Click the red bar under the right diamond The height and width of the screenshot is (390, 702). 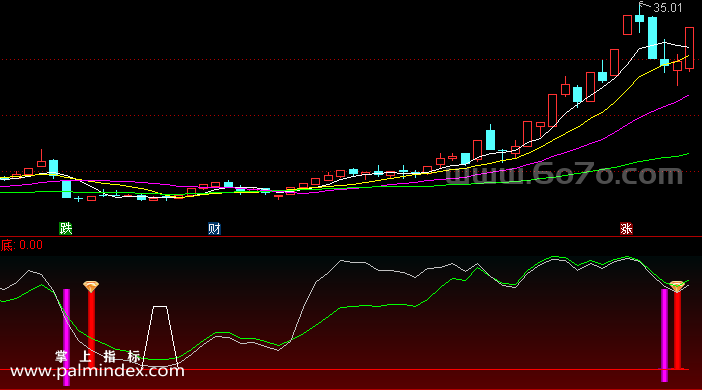pyautogui.click(x=677, y=330)
